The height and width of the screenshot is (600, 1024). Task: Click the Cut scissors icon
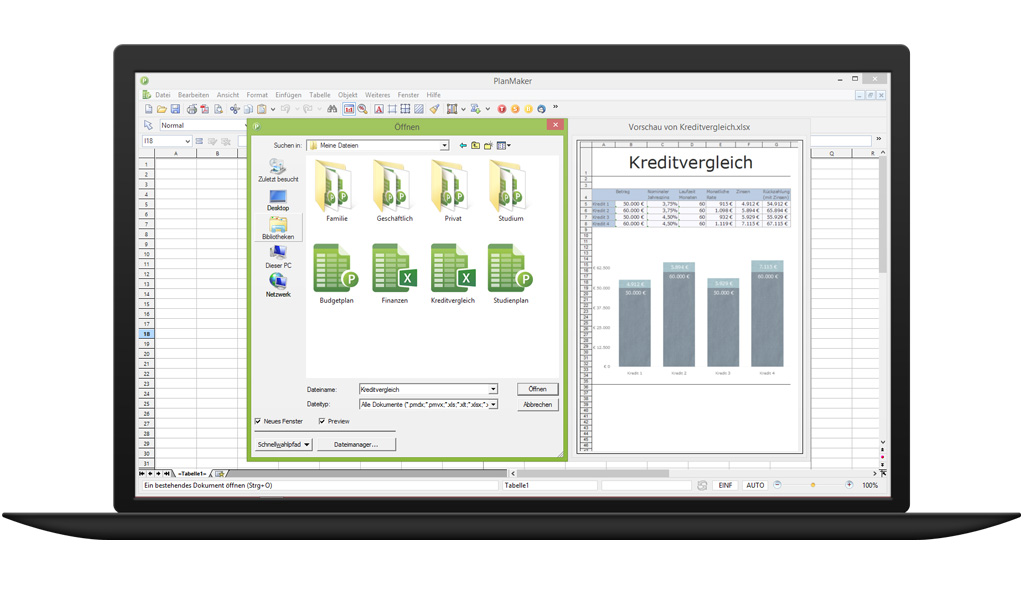[234, 109]
